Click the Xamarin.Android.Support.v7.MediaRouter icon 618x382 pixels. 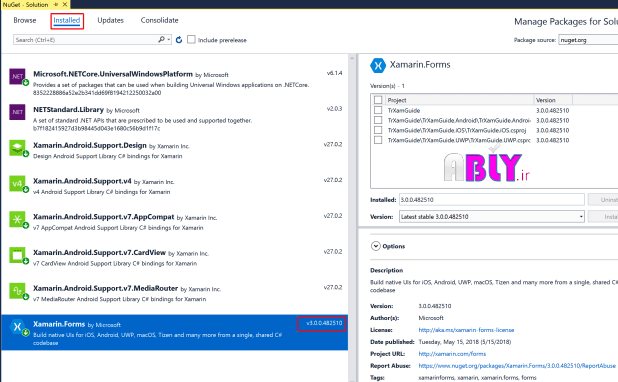[x=17, y=291]
